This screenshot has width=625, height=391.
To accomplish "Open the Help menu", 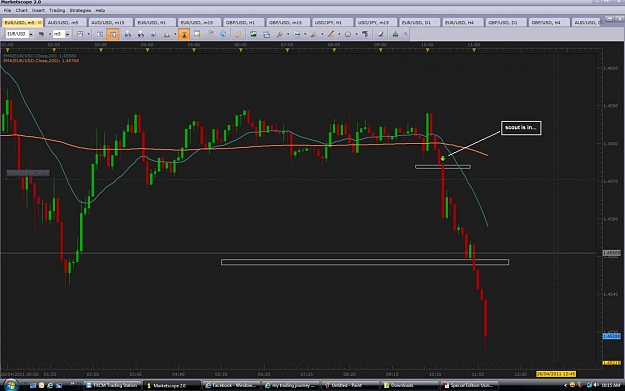I will coord(100,10).
